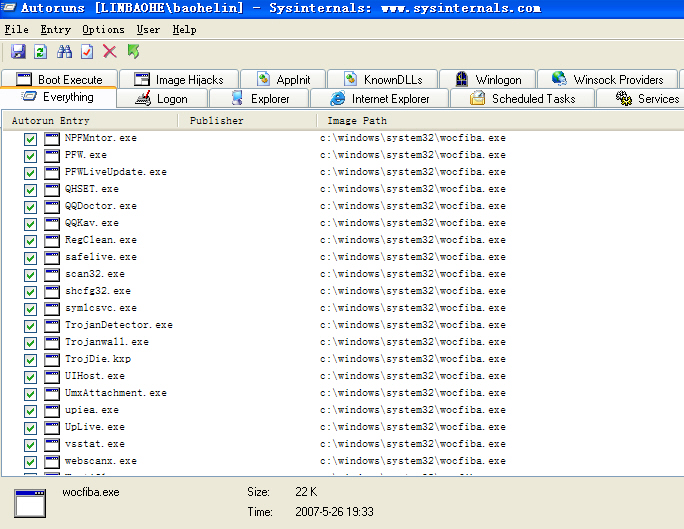Uncheck the PFWLiveUpdate.exe checkbox
The width and height of the screenshot is (684, 529).
point(30,173)
